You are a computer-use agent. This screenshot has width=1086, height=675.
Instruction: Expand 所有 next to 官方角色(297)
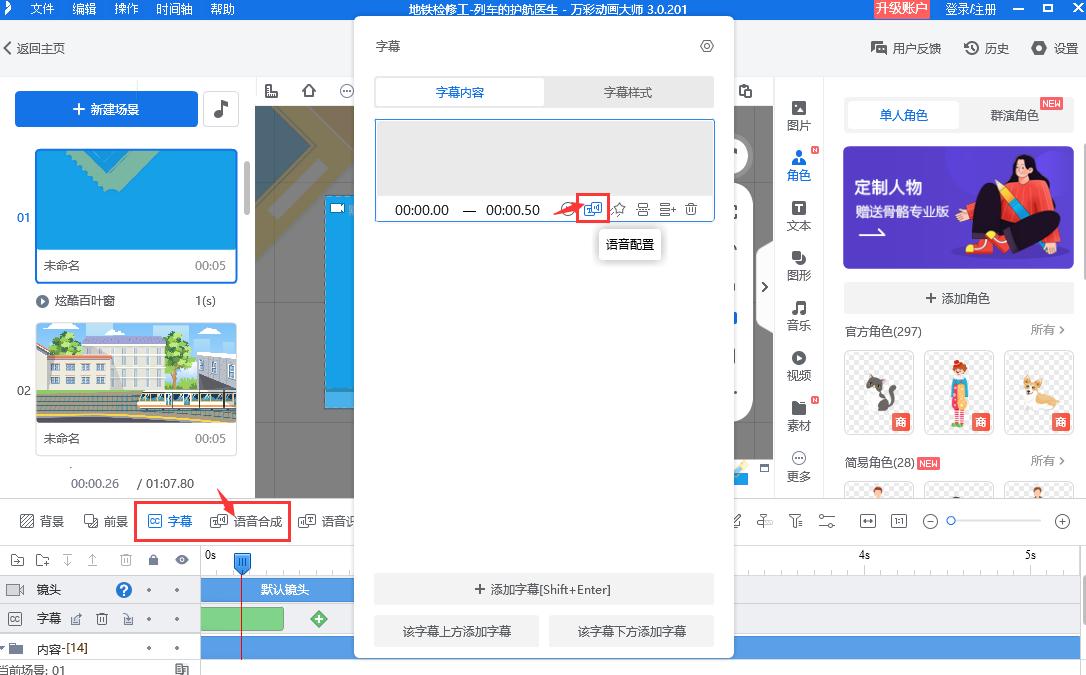[1045, 331]
